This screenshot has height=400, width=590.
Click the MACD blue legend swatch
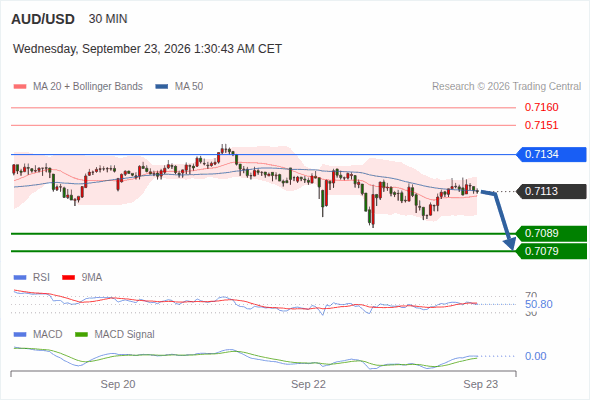click(x=20, y=335)
